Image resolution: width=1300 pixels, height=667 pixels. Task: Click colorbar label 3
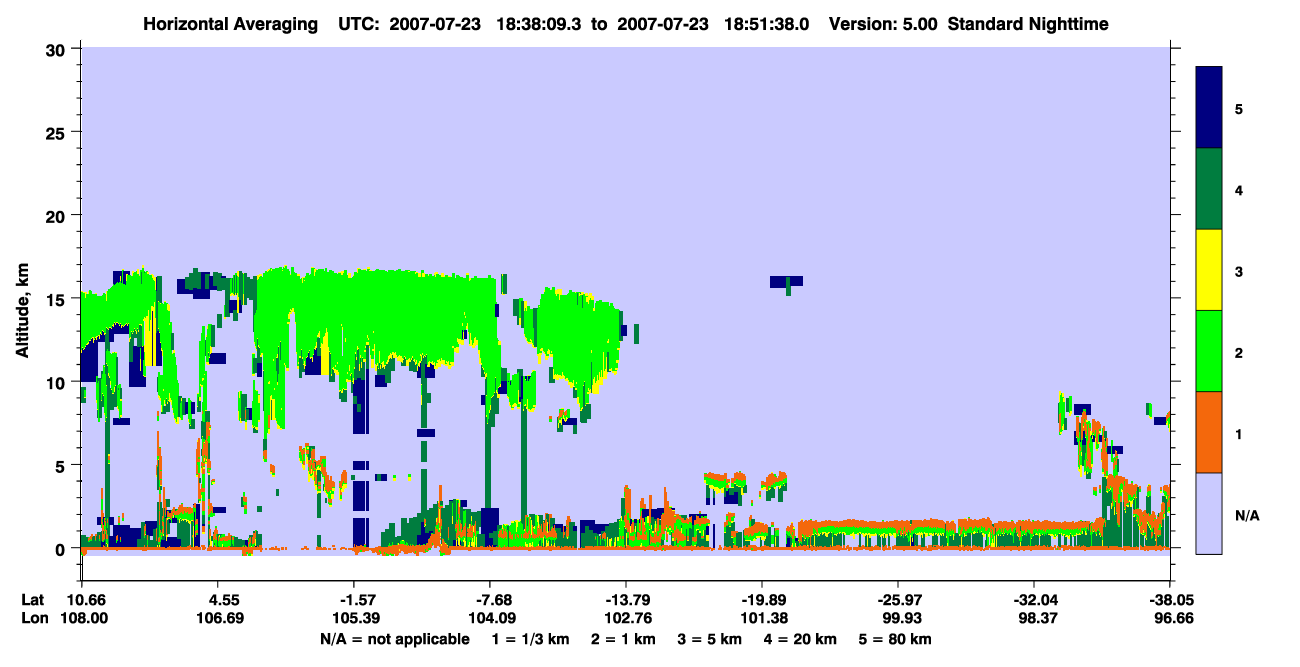[1239, 271]
